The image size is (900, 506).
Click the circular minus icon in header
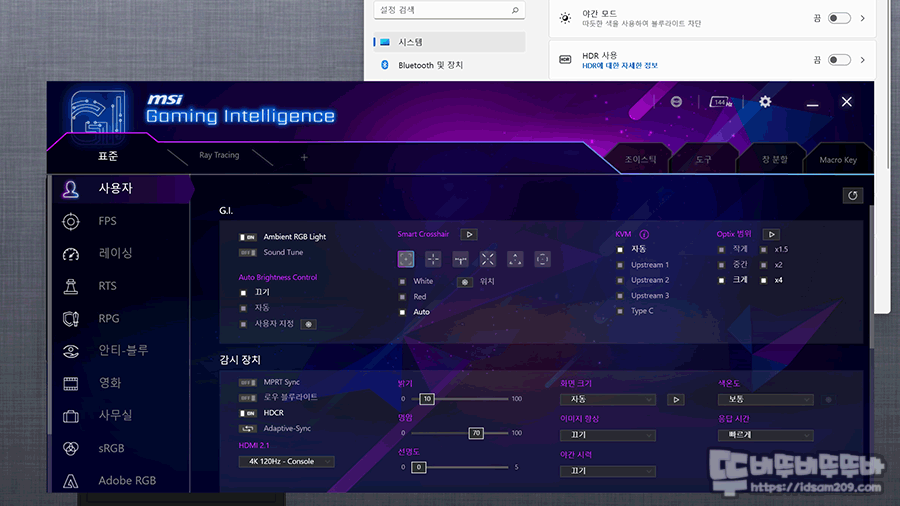point(676,102)
